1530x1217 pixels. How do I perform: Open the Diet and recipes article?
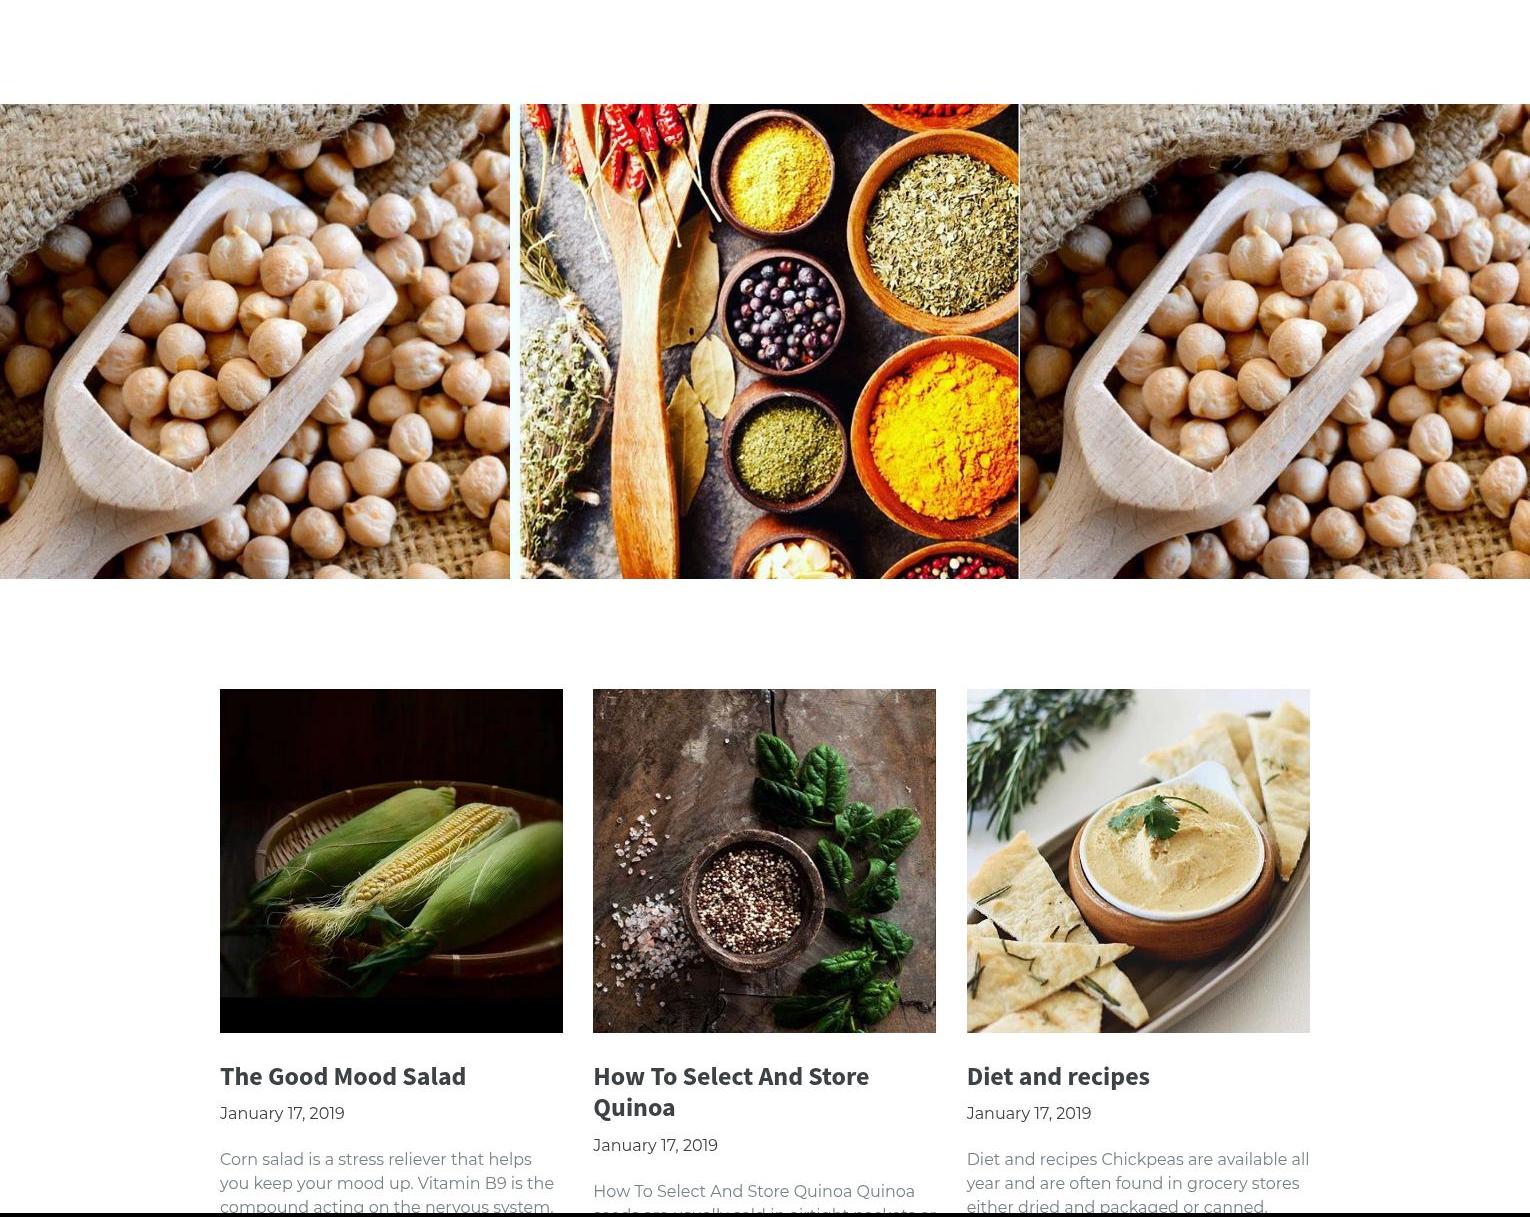[x=1058, y=1076]
